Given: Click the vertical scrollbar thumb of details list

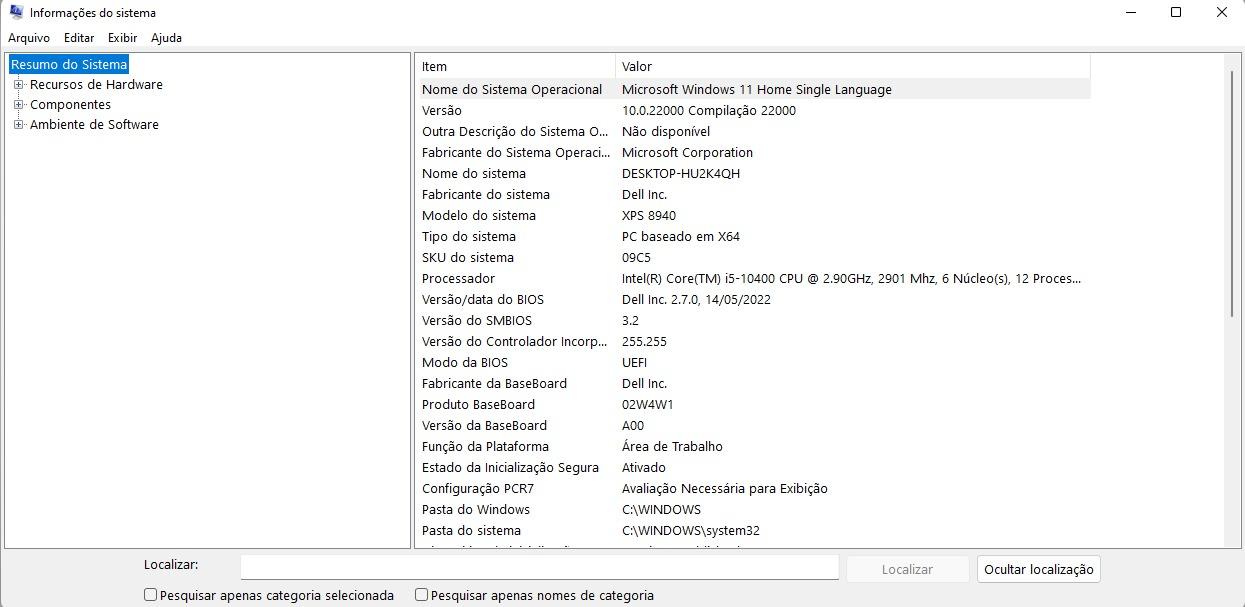Looking at the screenshot, I should (1233, 194).
